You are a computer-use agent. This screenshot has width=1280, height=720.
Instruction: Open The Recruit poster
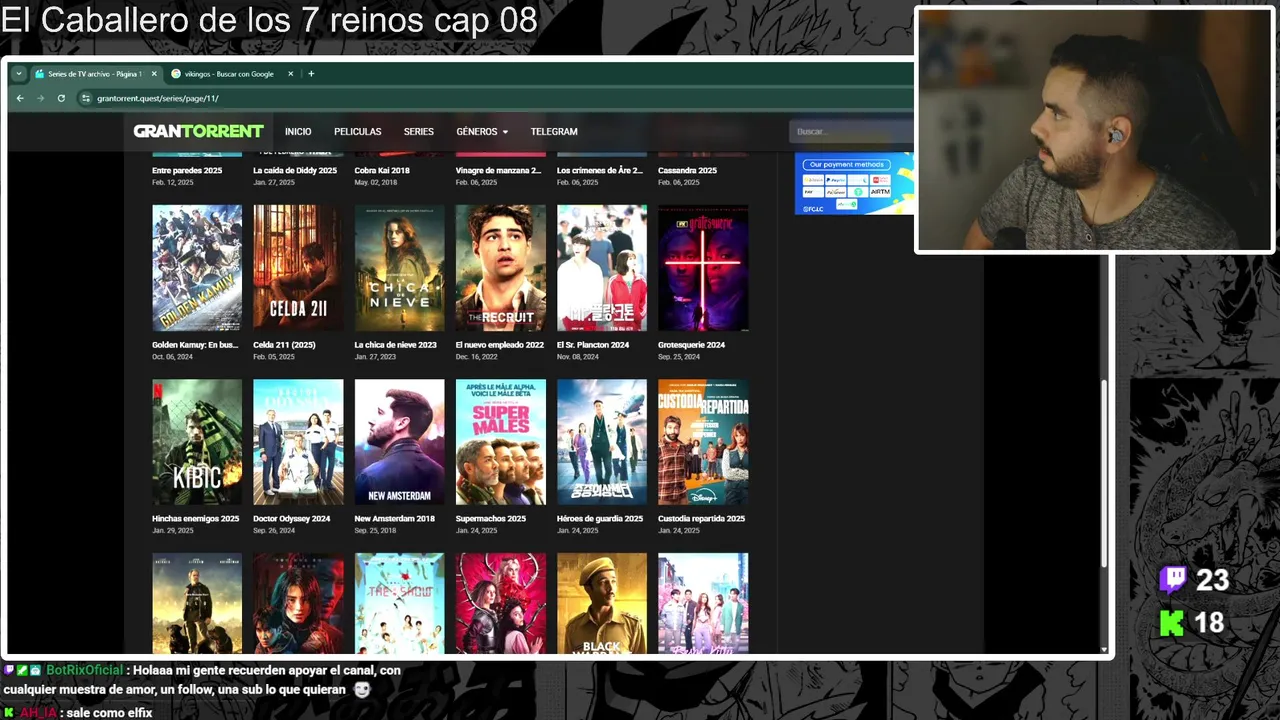tap(501, 268)
